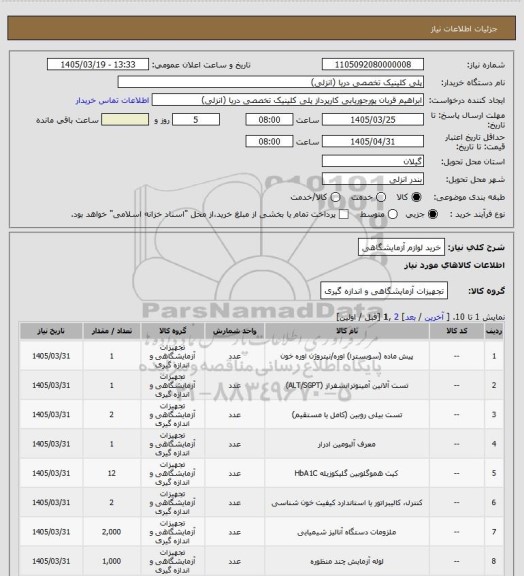Click the announcement date field 1405/03/19 - 13:33
Viewport: 524px width, 576px height.
point(98,64)
